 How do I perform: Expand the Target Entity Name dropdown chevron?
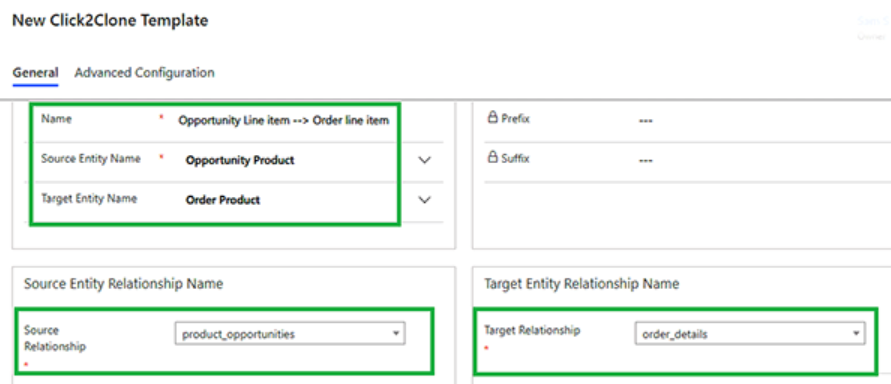point(424,200)
